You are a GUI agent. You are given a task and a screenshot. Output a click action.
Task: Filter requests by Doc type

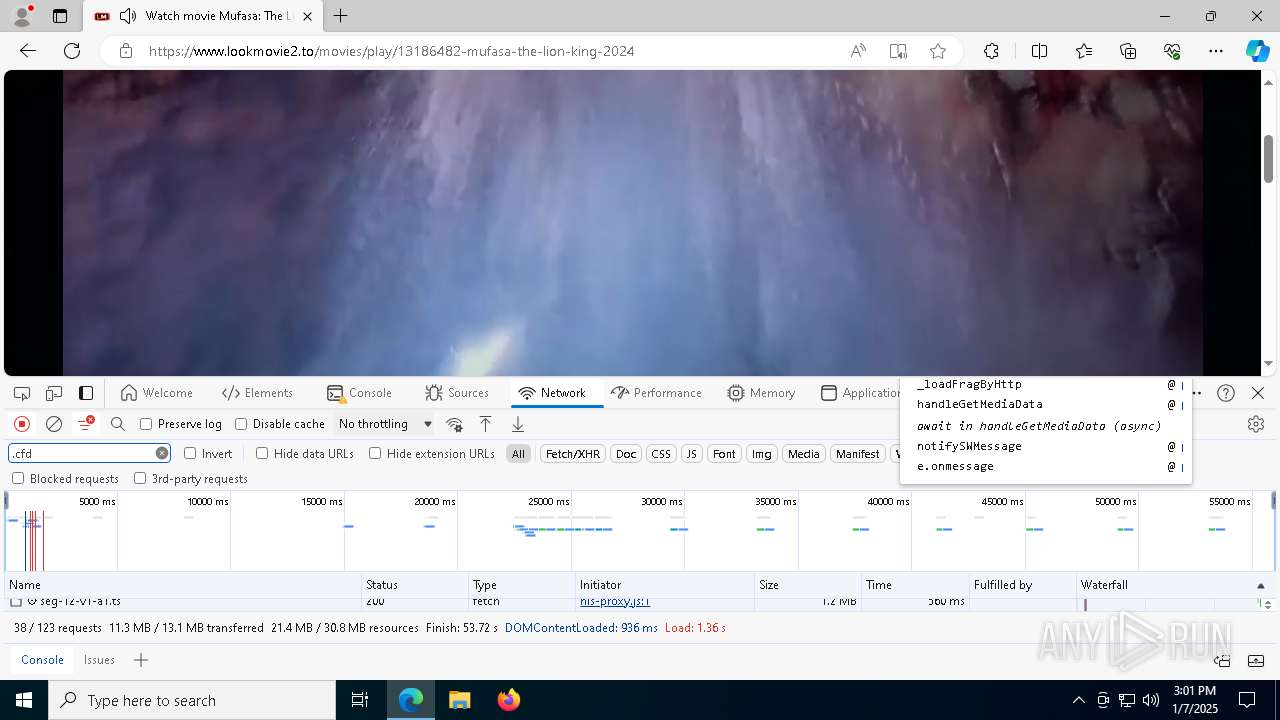(626, 454)
